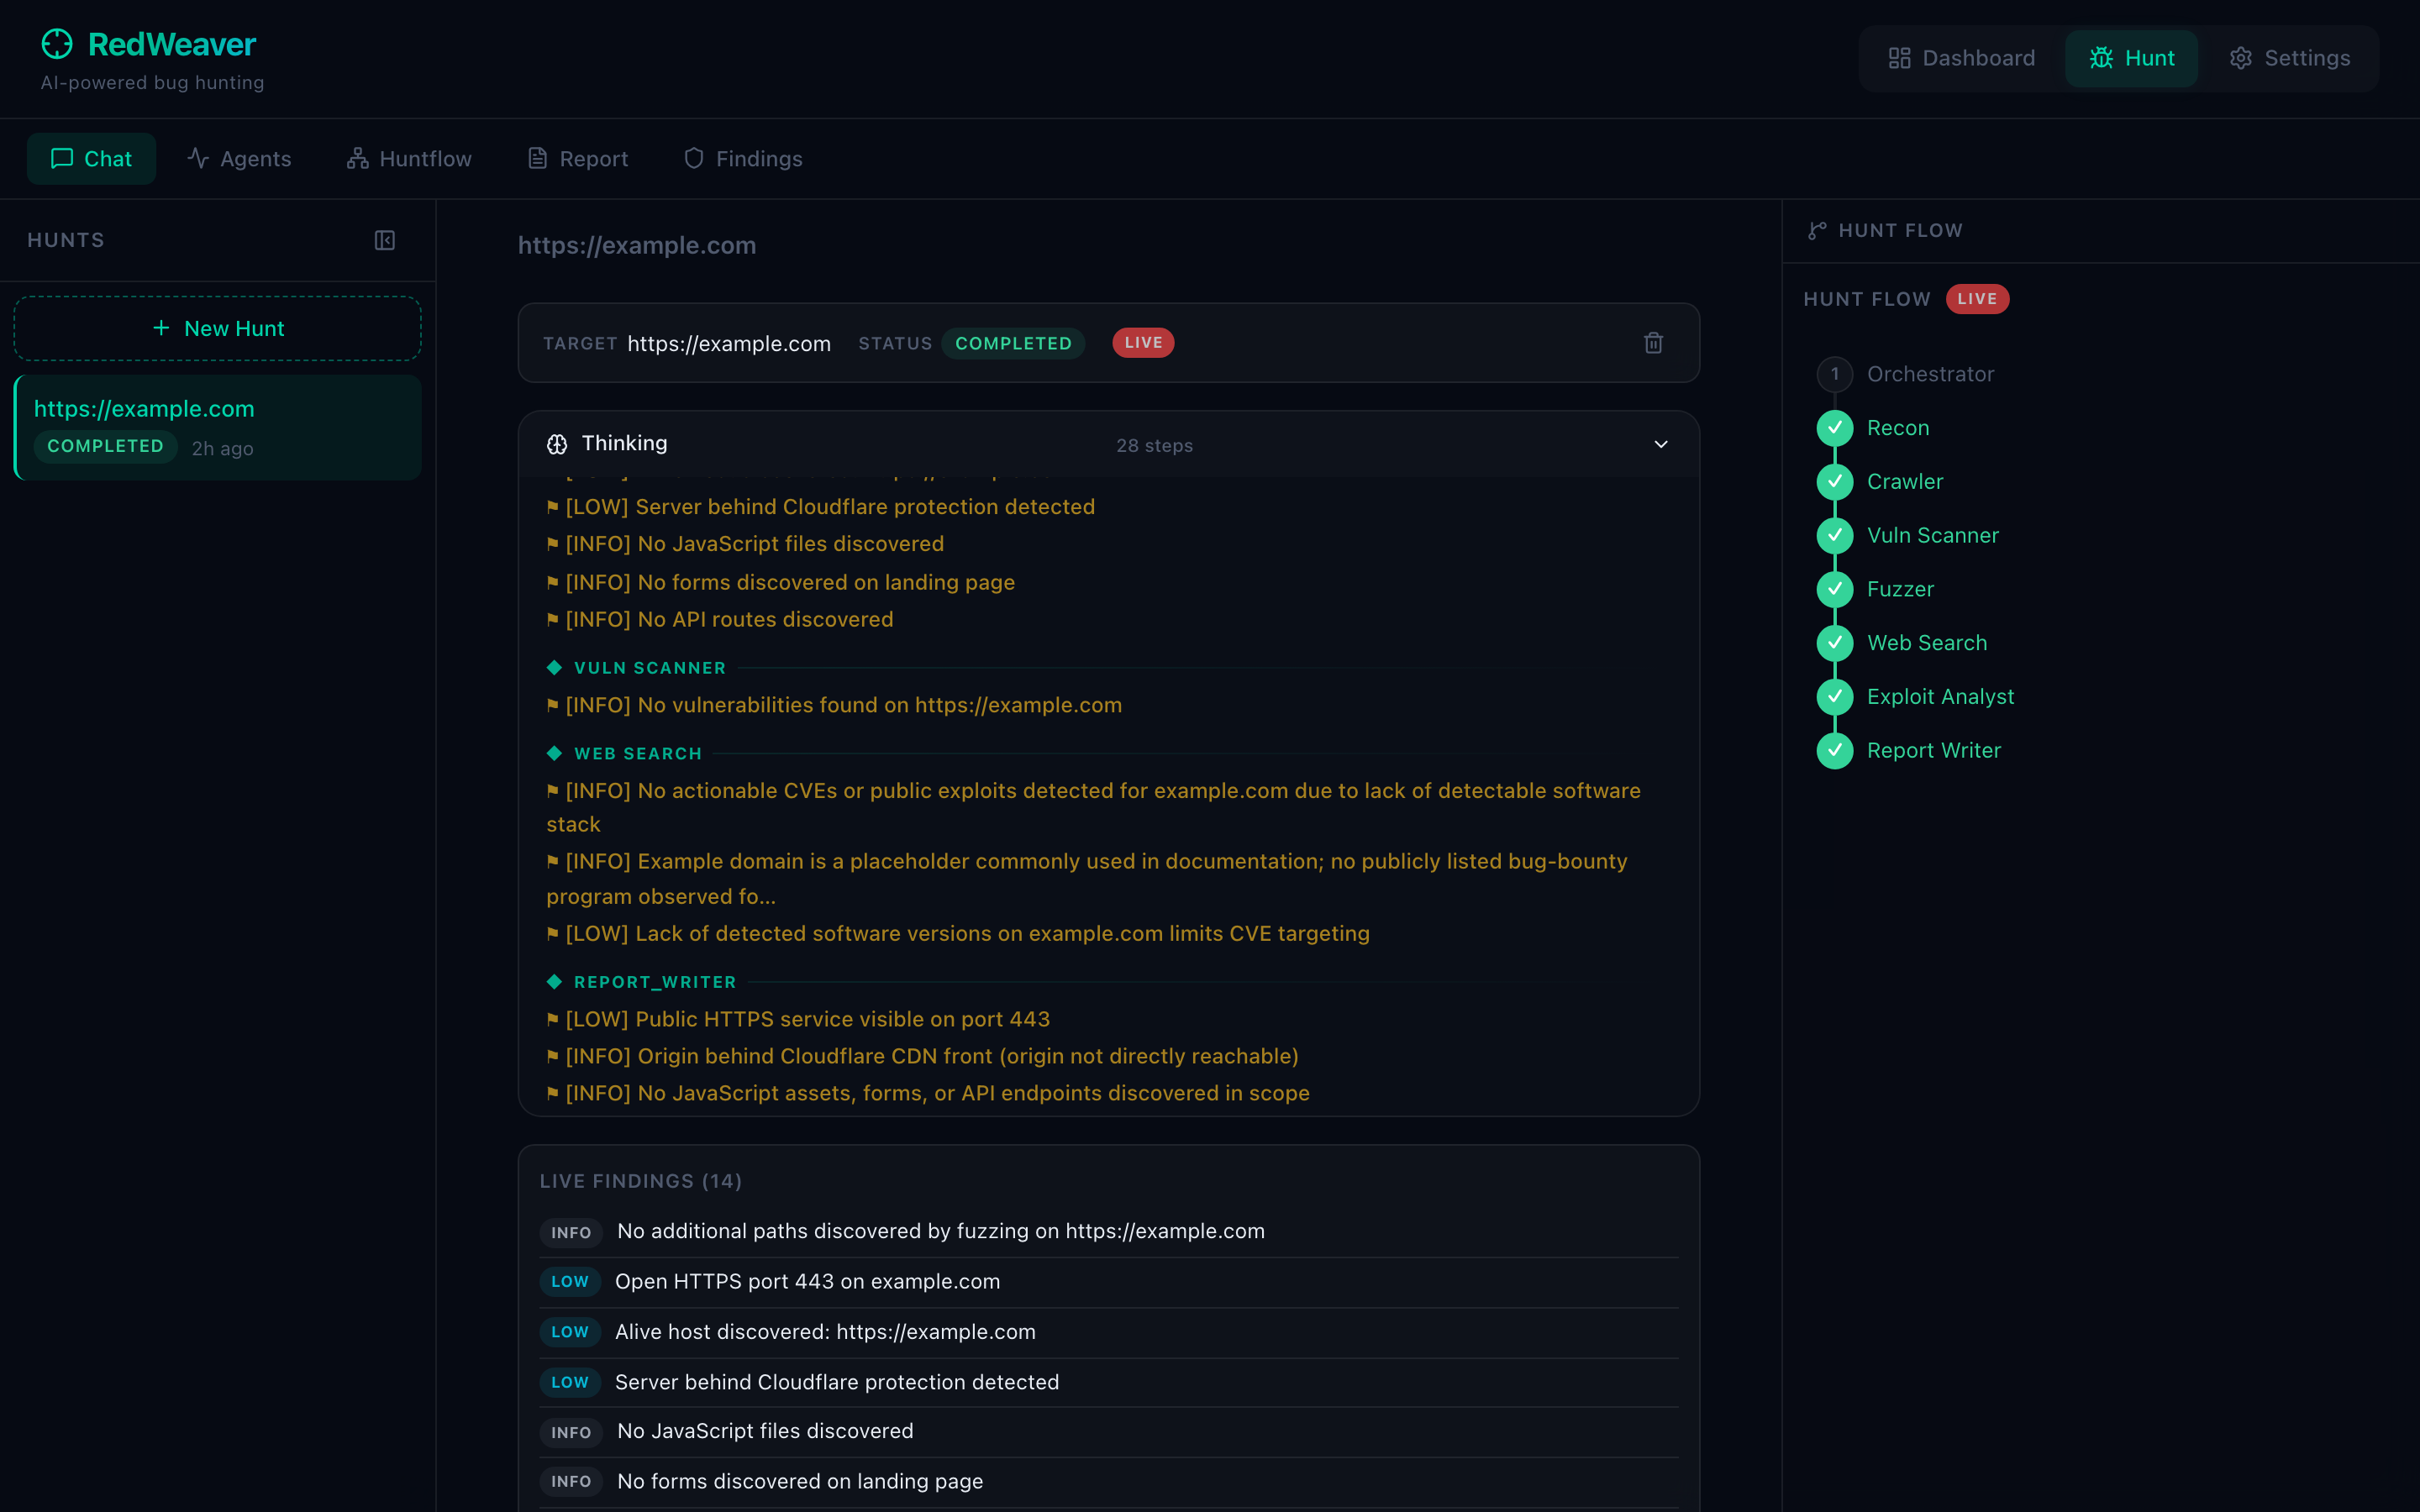Image resolution: width=2420 pixels, height=1512 pixels.
Task: Click Hunt Flow branch icon in header
Action: [1817, 231]
